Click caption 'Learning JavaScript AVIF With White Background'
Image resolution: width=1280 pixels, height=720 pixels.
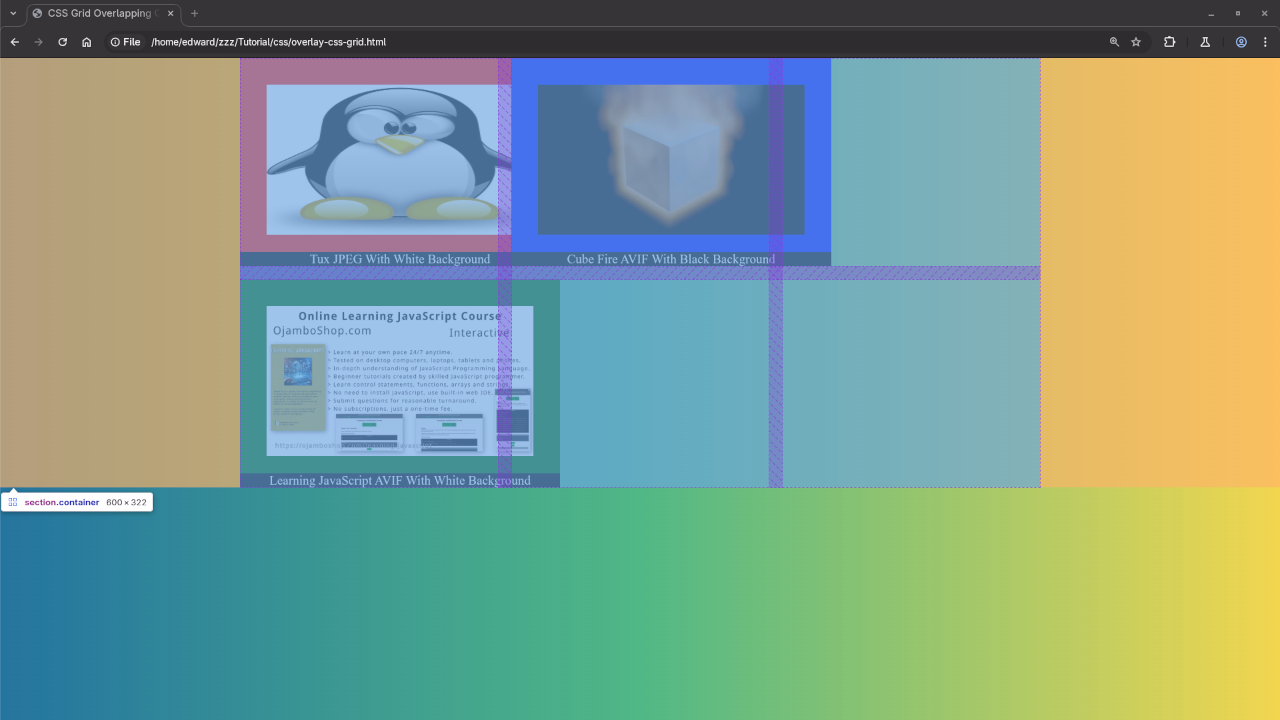(x=400, y=481)
